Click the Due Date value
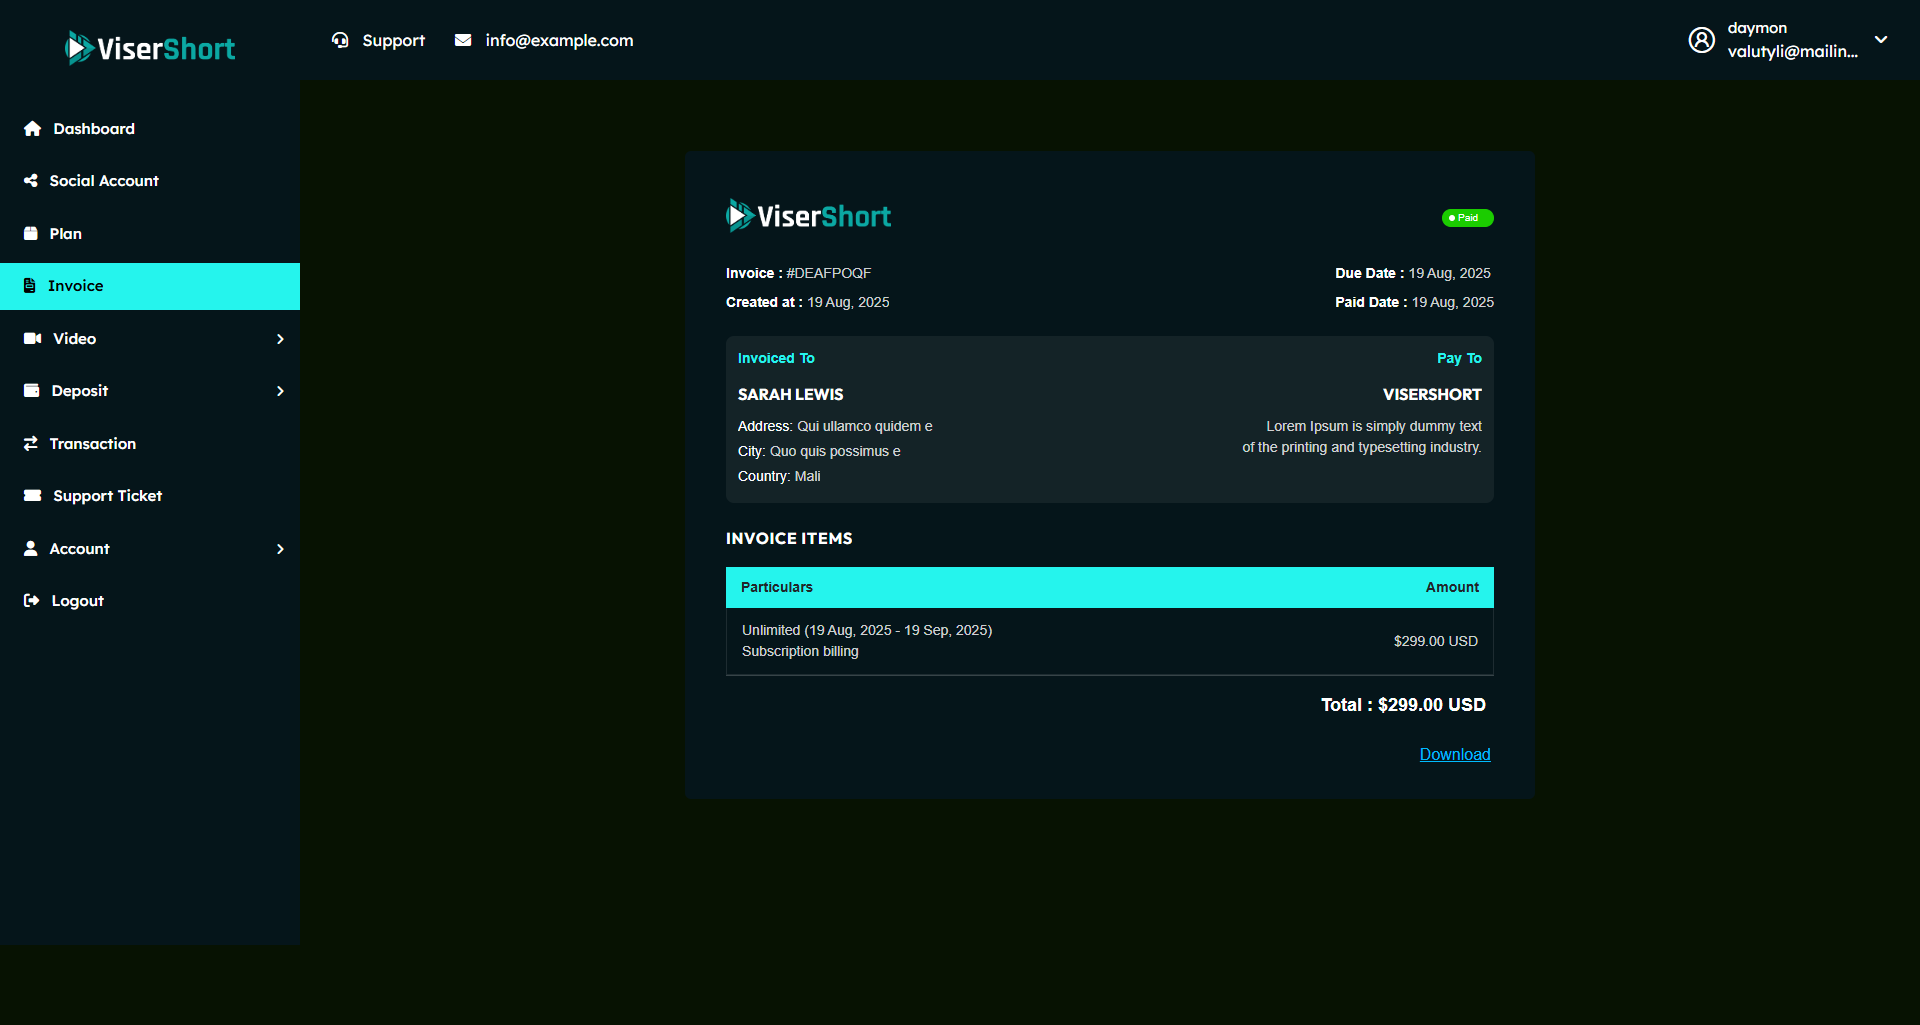Viewport: 1920px width, 1025px height. [1450, 273]
